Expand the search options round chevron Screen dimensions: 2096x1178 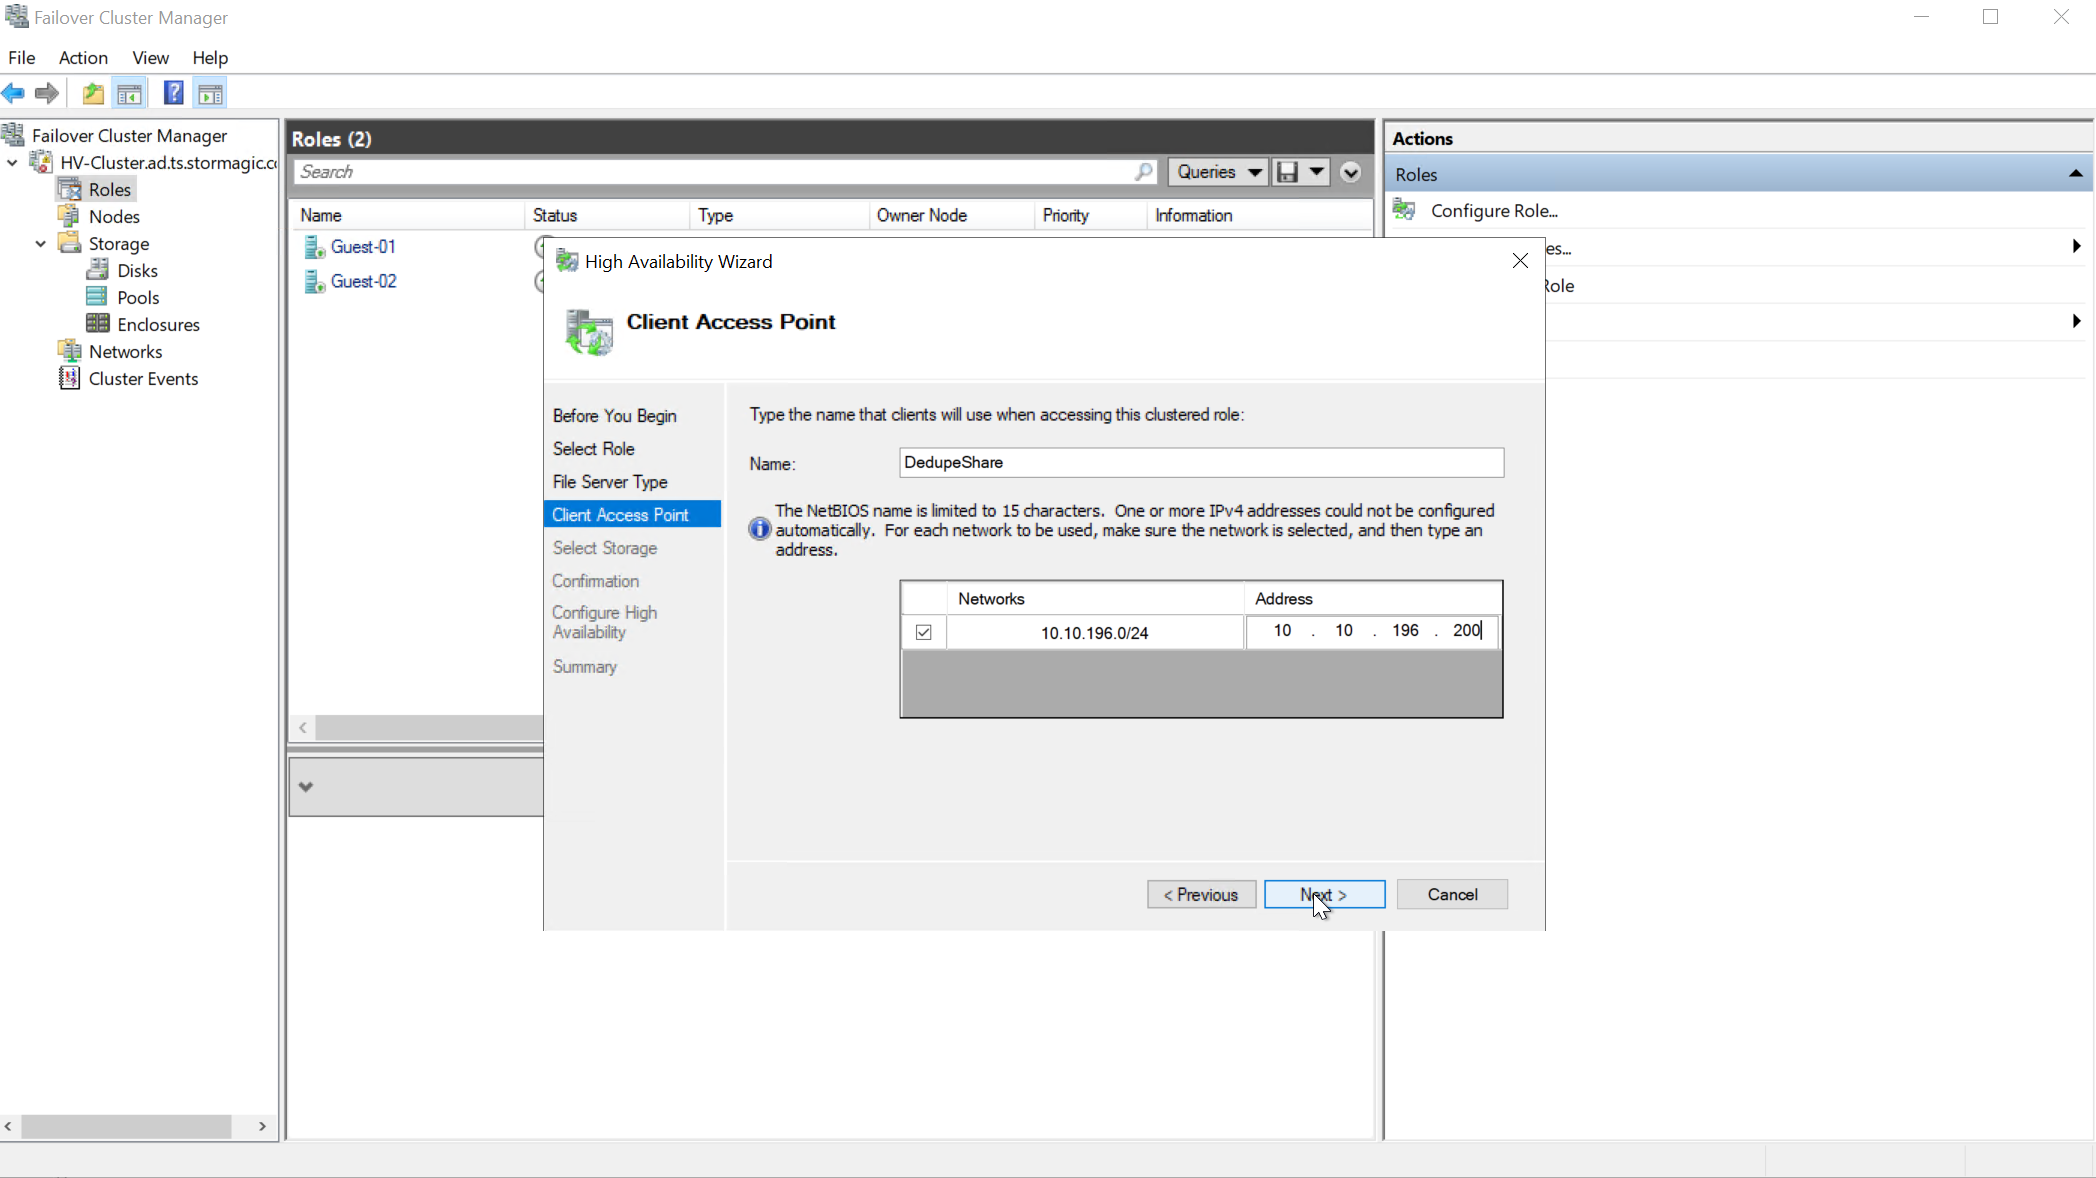click(x=1350, y=172)
